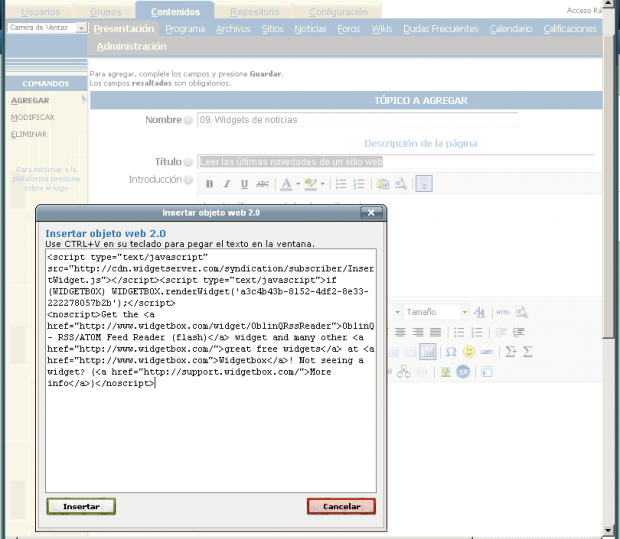Click the help icon beside Nombre
620x539 pixels.
[x=188, y=120]
